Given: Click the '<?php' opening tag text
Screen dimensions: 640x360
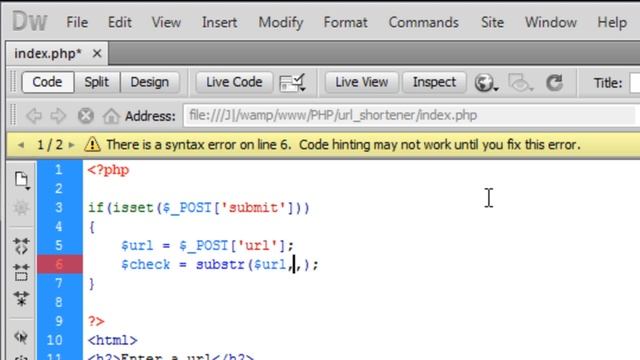Looking at the screenshot, I should click(109, 170).
